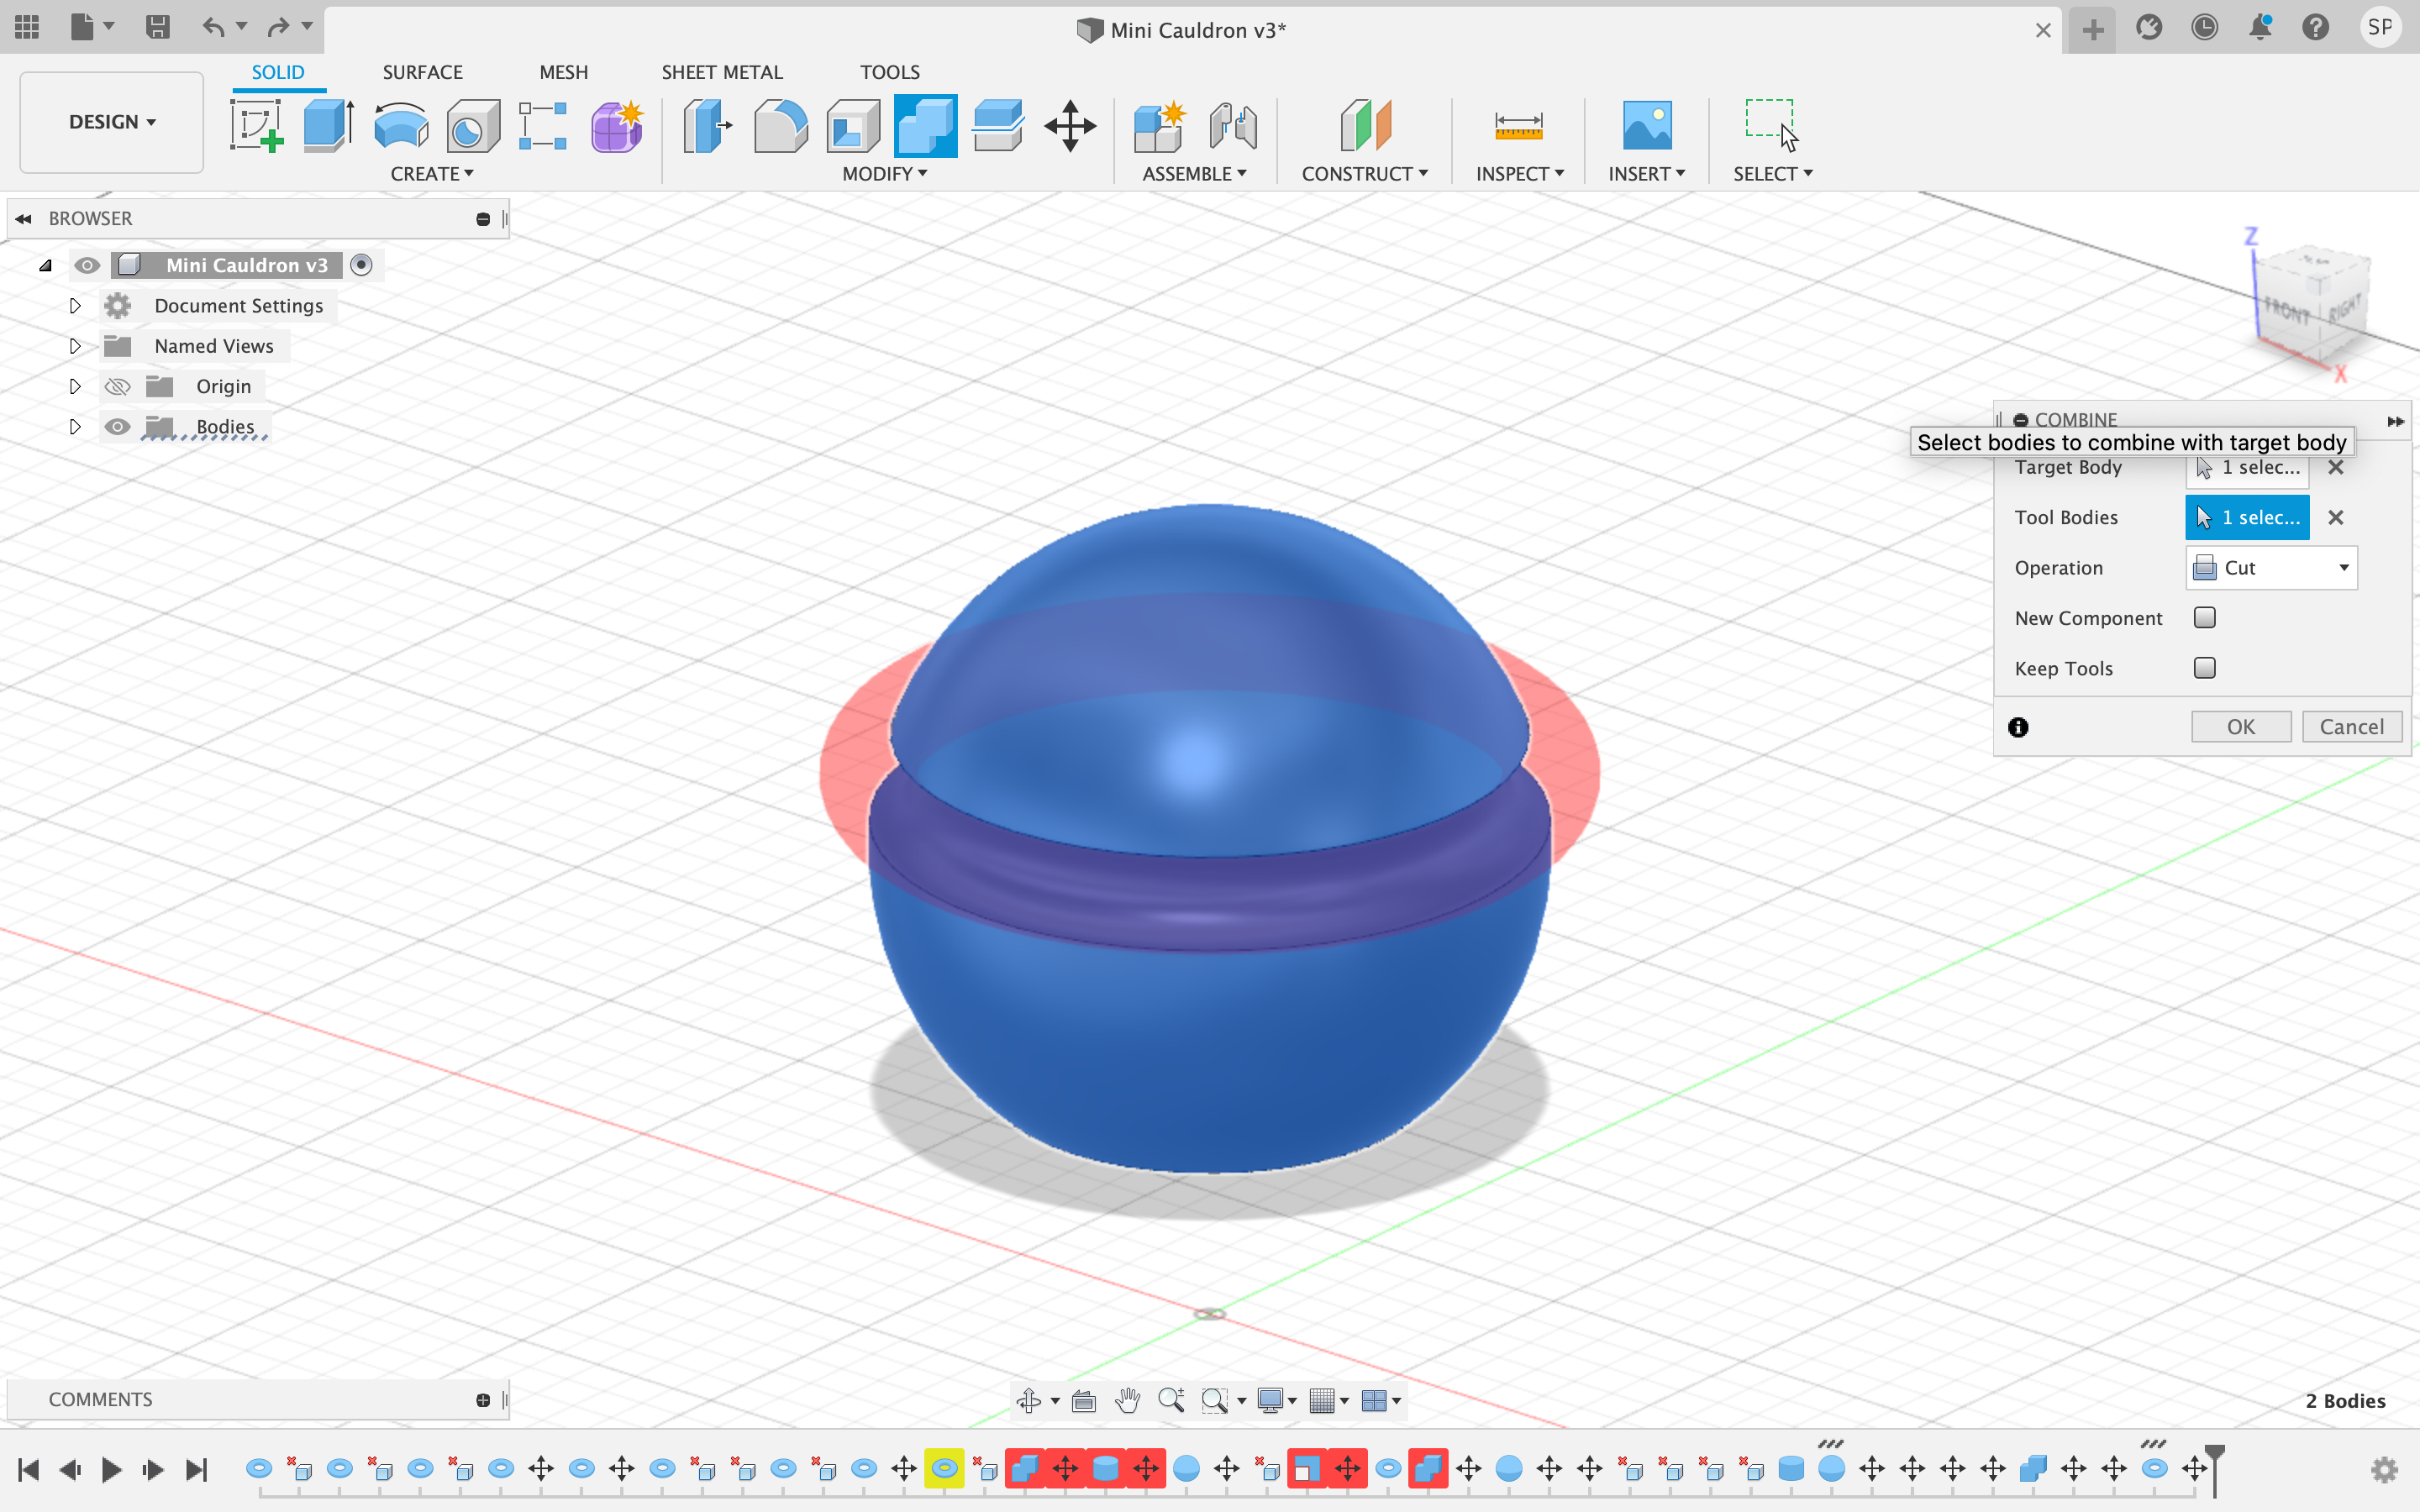Jump to the timeline beginning
This screenshot has height=1512, width=2420.
(28, 1470)
